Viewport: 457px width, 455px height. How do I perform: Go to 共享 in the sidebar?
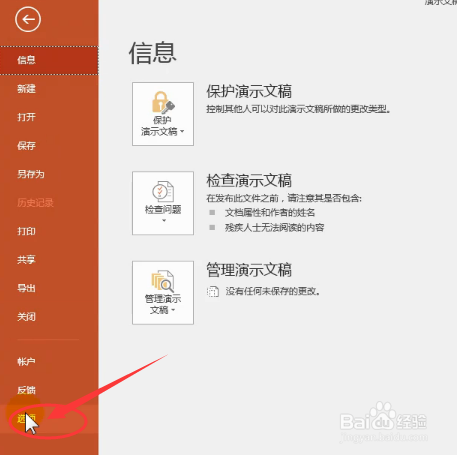click(x=49, y=260)
